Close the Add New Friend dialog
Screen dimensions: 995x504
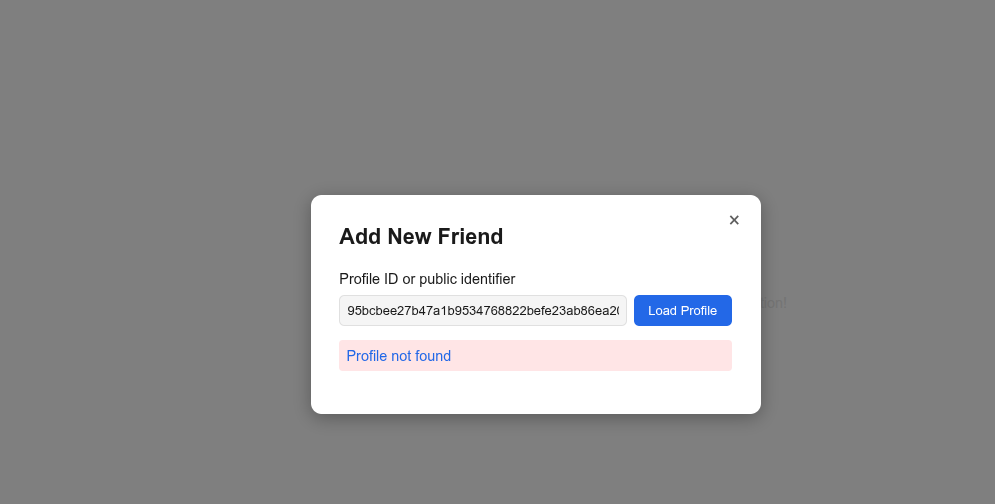(x=734, y=220)
